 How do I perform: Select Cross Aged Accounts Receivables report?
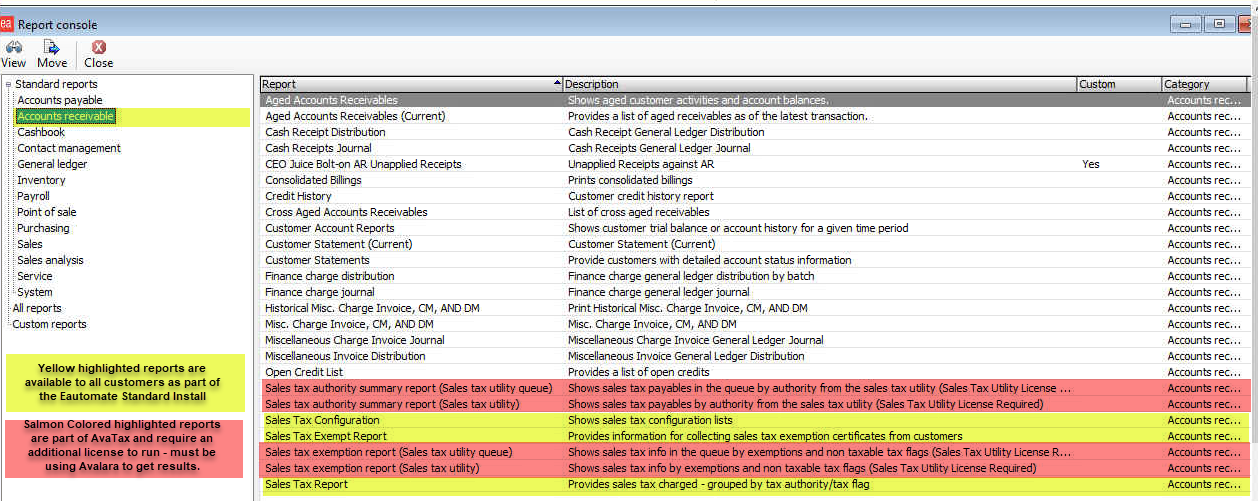click(x=755, y=212)
